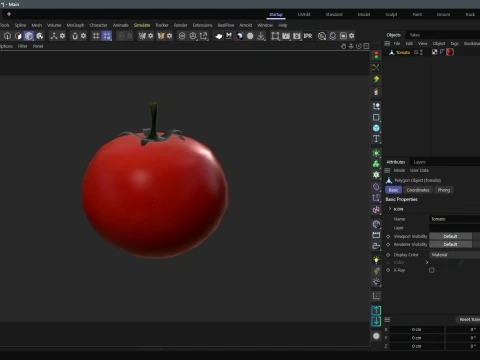480x360 pixels.
Task: Click the green generator icon in side palette
Action: coord(376,153)
